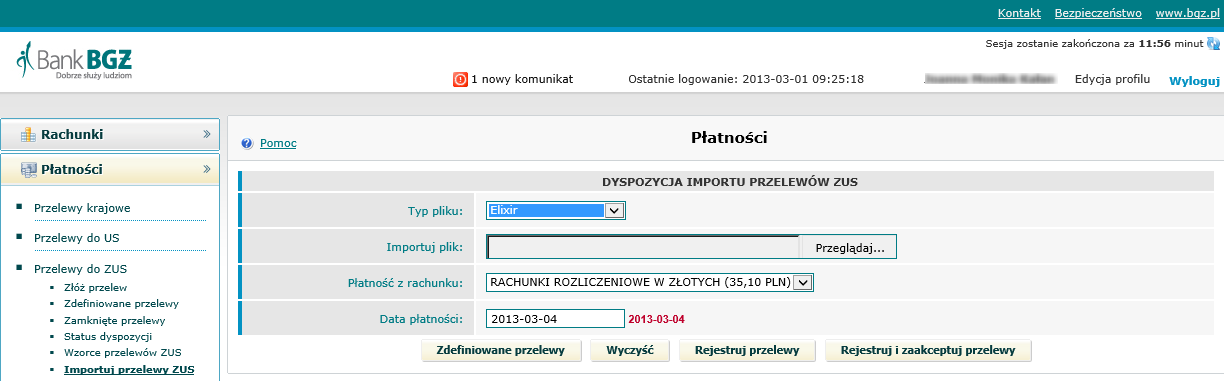Click the Rachunki section icon
The height and width of the screenshot is (381, 1224).
pos(28,134)
